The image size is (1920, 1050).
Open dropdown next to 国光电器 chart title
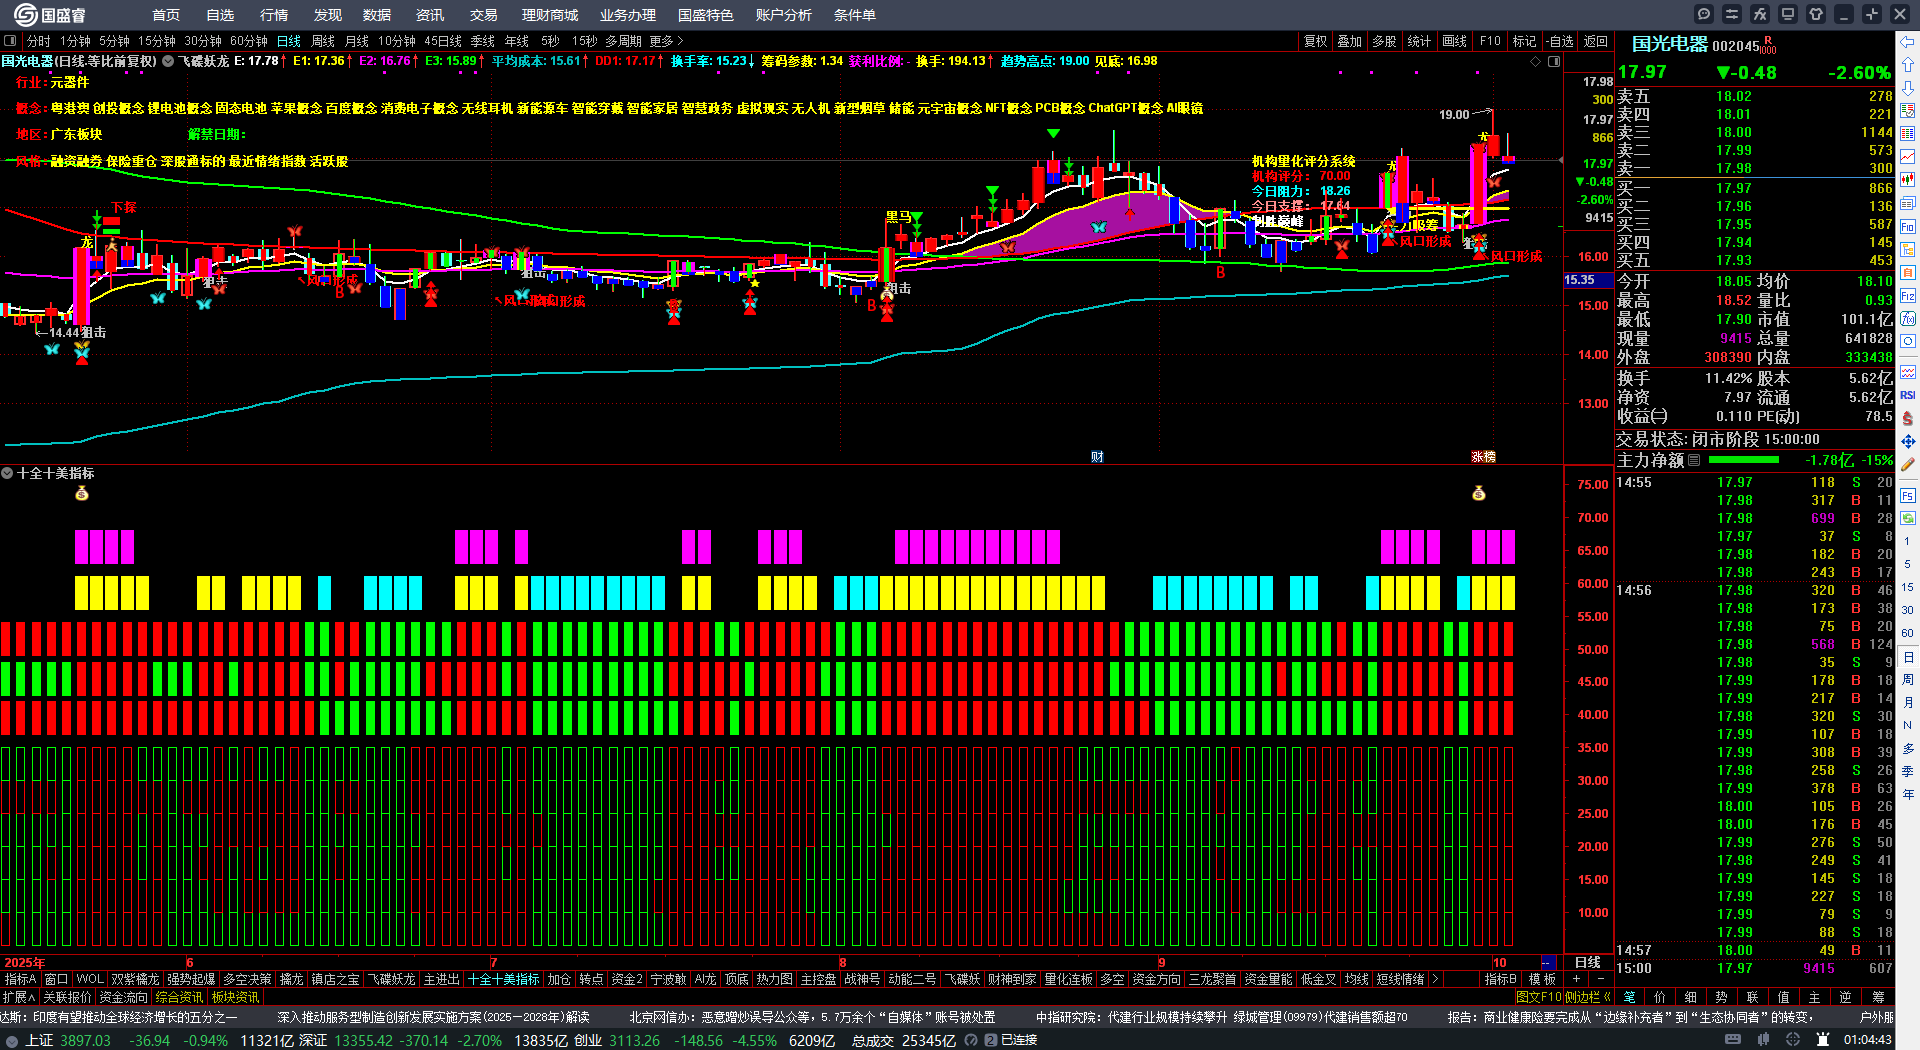[168, 61]
